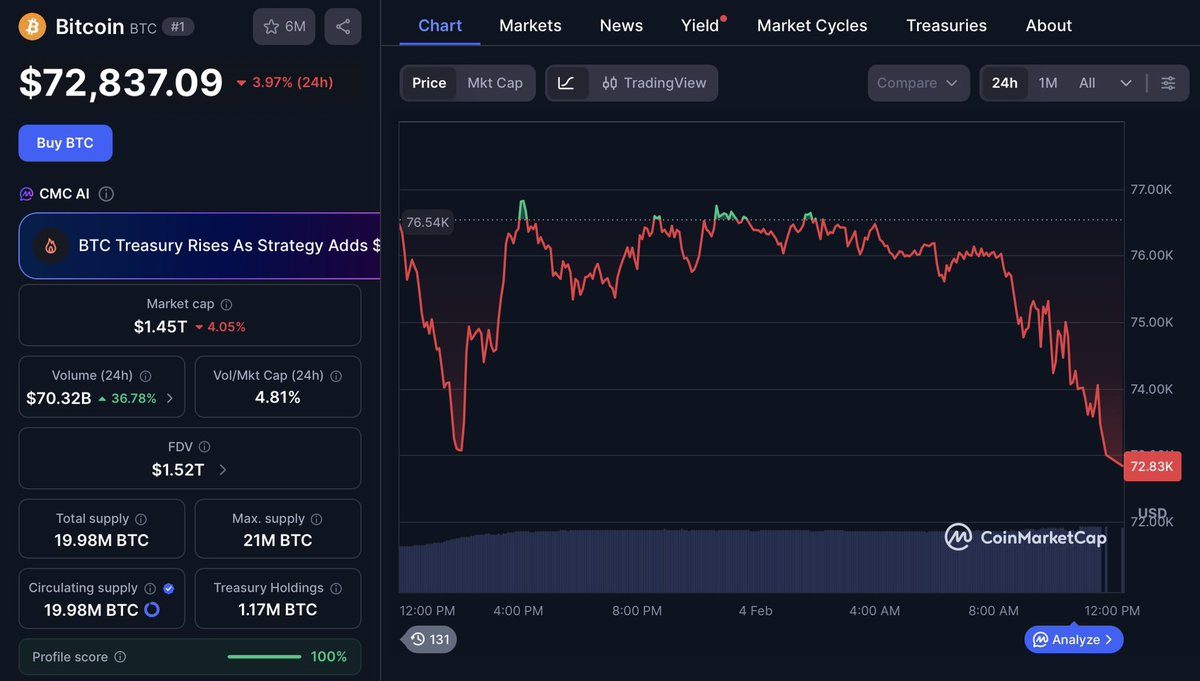The width and height of the screenshot is (1200, 681).
Task: Open the Yield tab
Action: pyautogui.click(x=700, y=26)
